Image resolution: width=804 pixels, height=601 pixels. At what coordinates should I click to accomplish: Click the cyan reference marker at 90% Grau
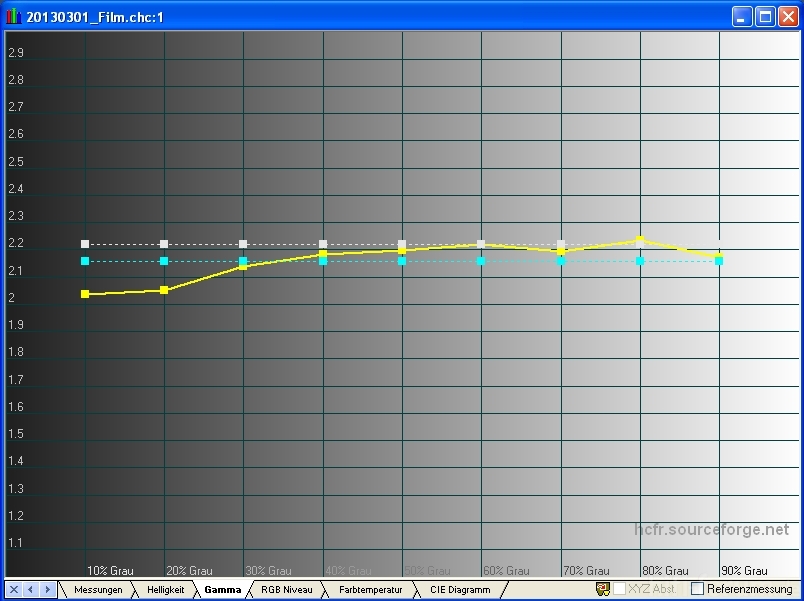(719, 261)
